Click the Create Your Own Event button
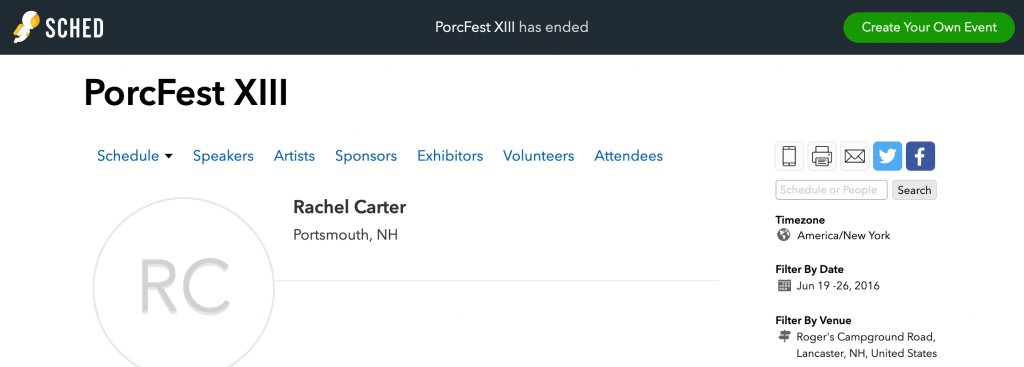Screen dimensions: 1024x367 click(x=929, y=27)
